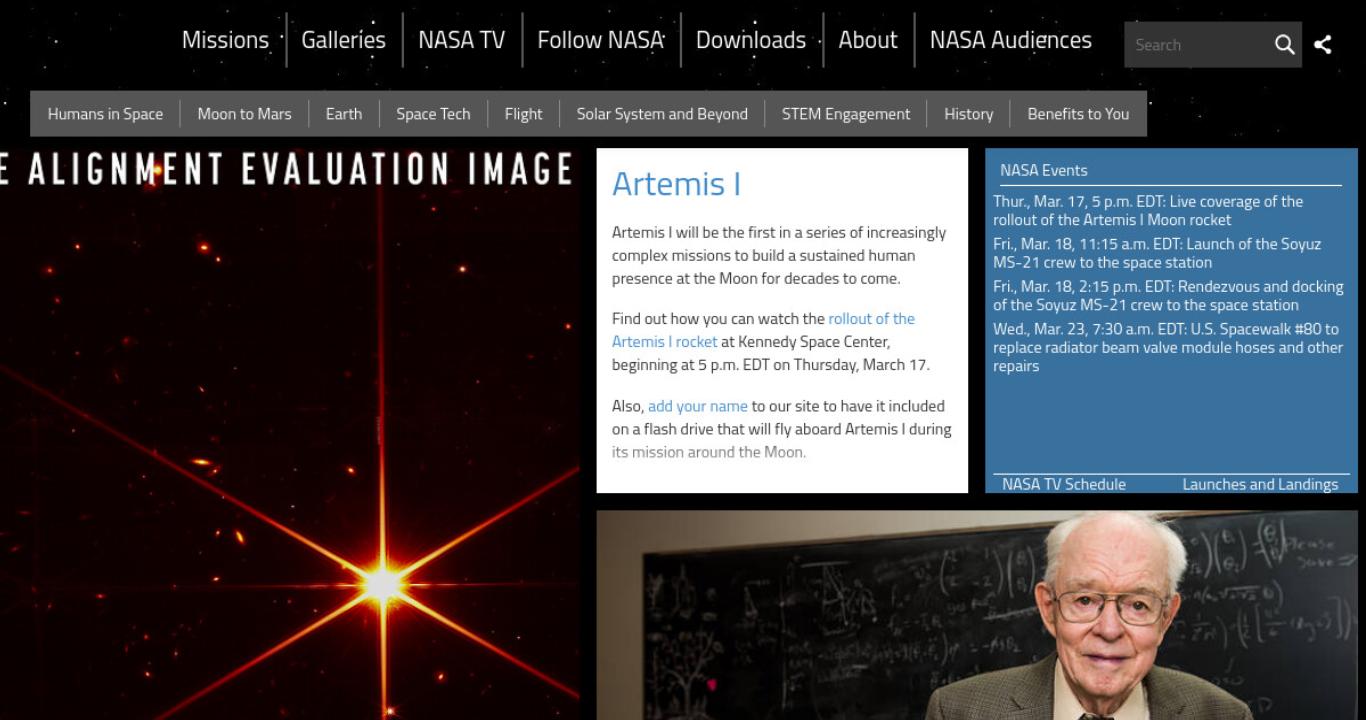Open the NASA Audiences menu

1011,40
